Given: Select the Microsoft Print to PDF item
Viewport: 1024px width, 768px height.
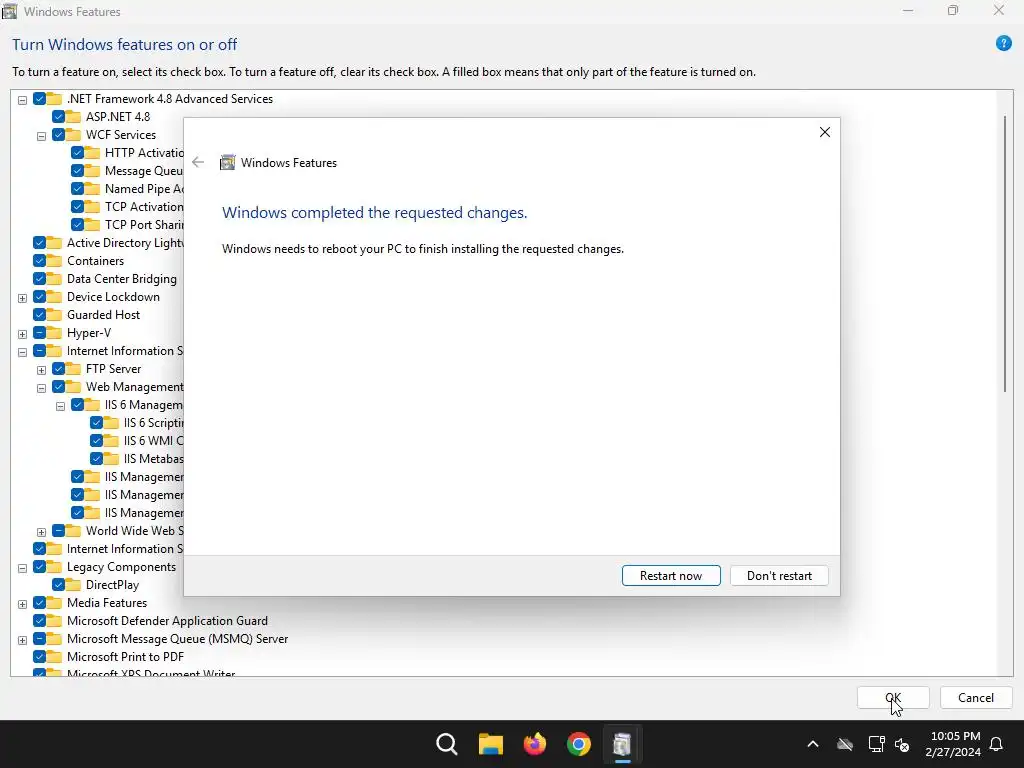Looking at the screenshot, I should point(125,657).
